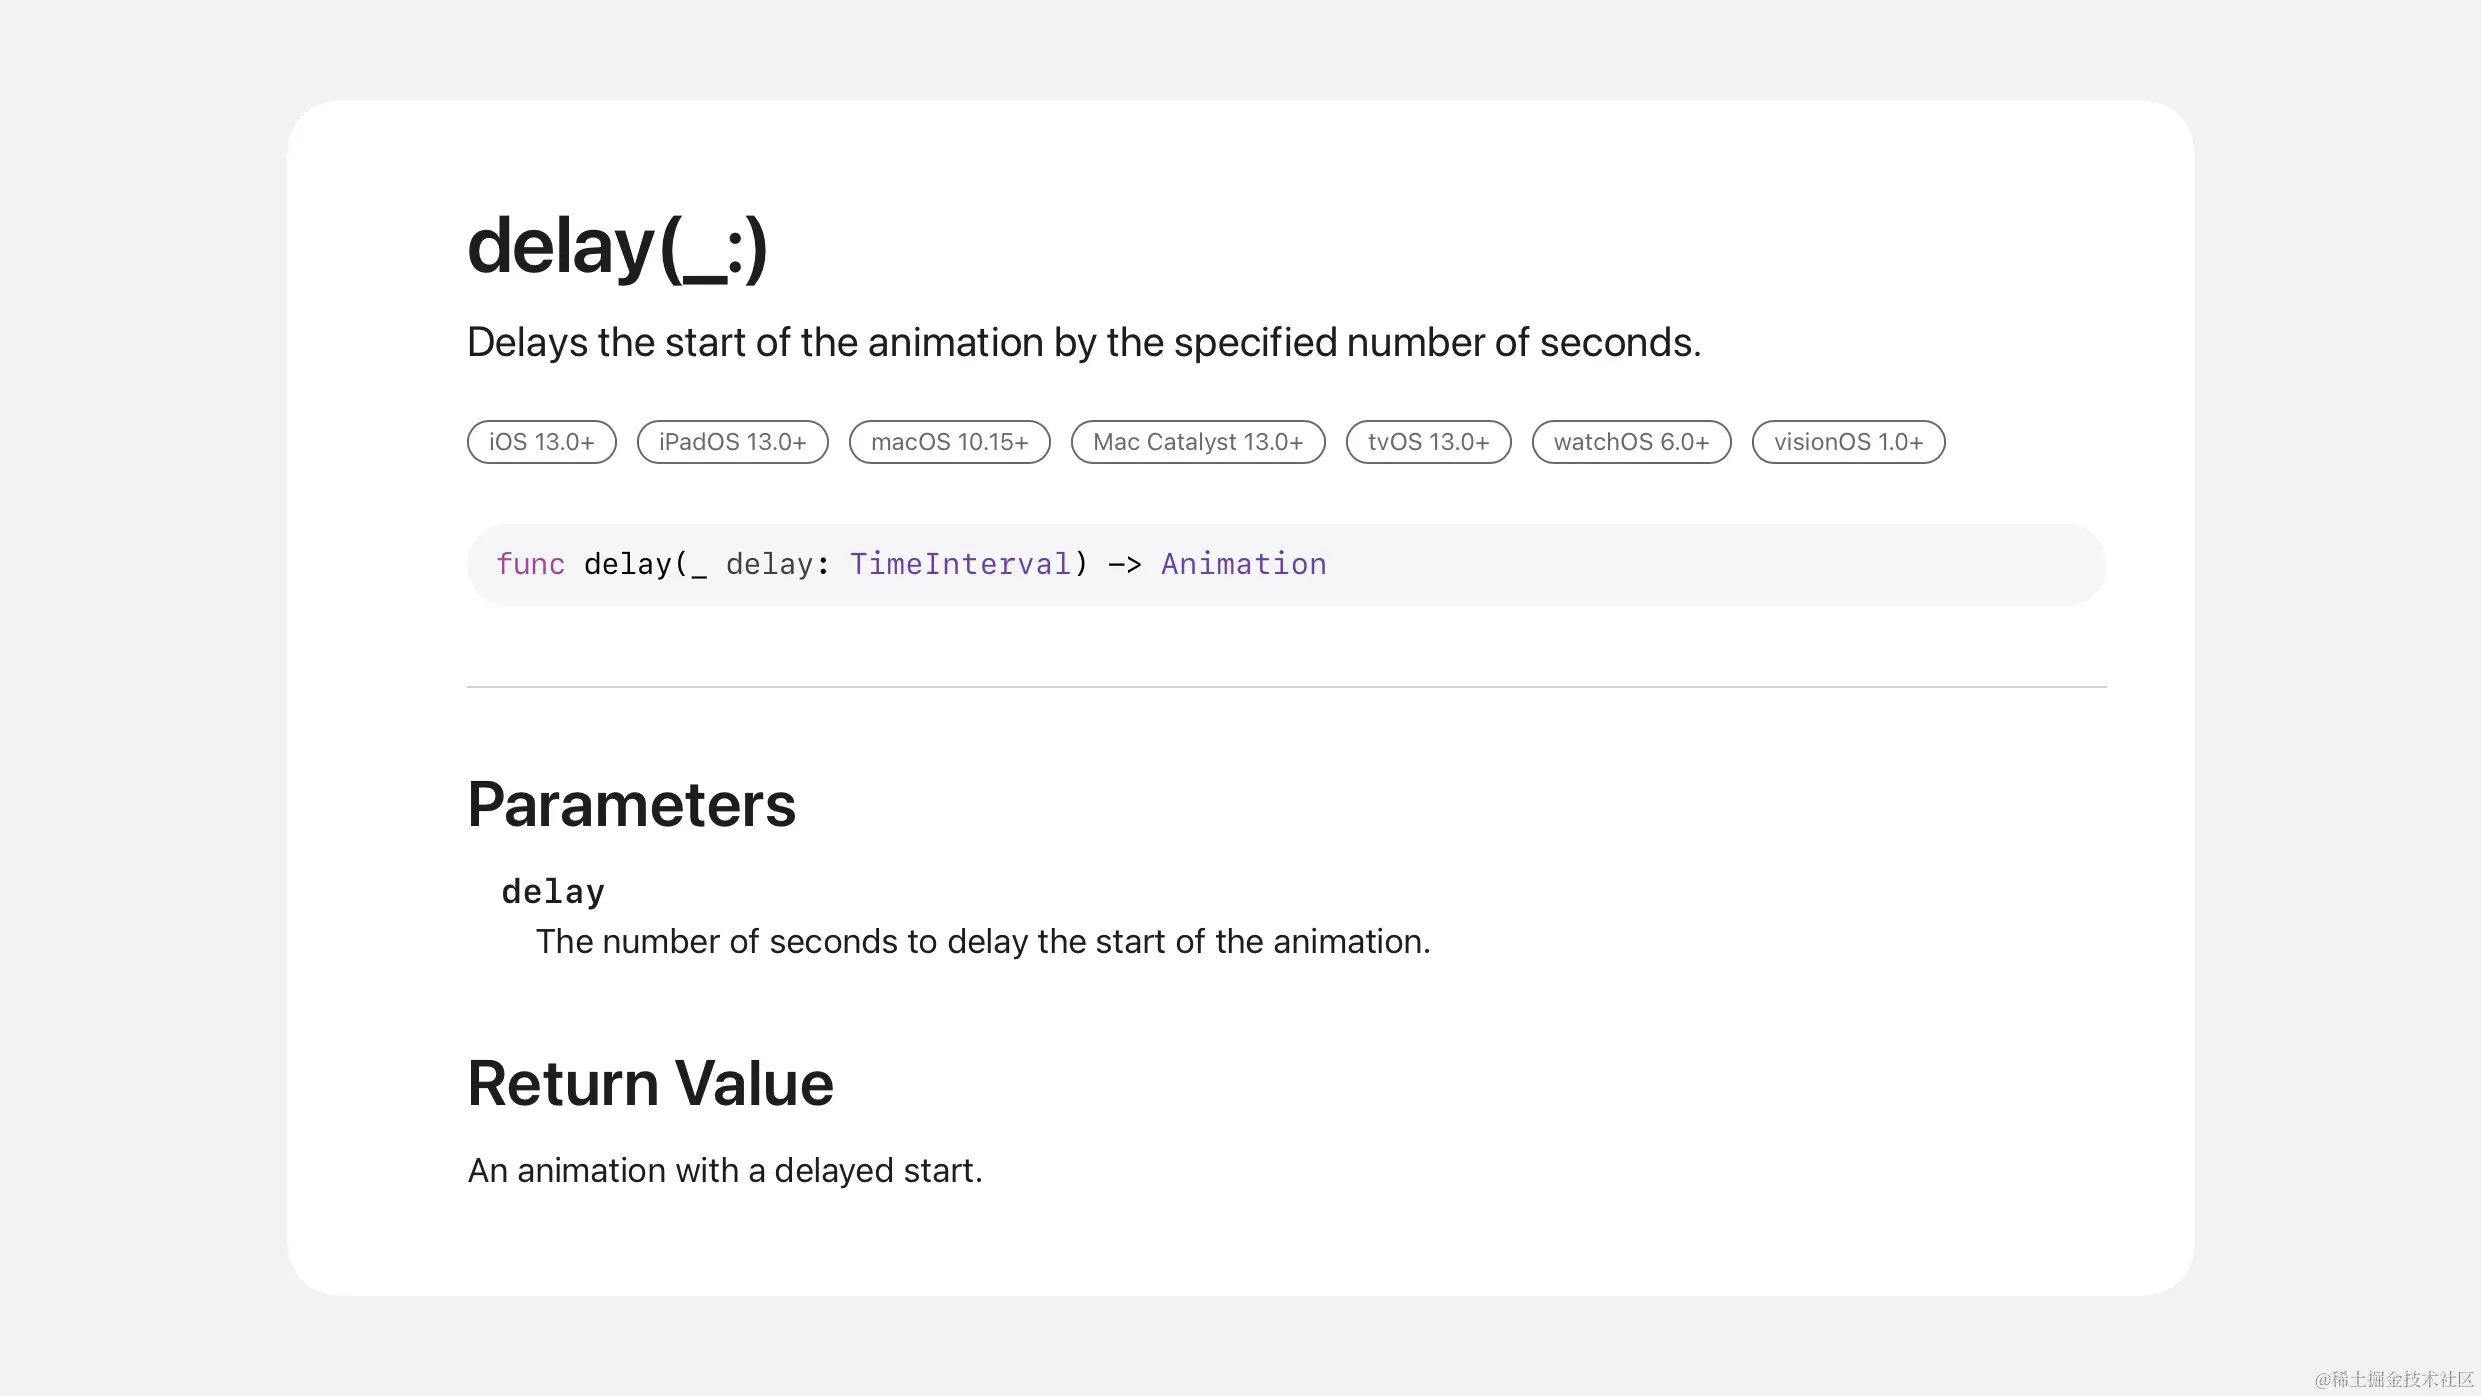Click the delay(_:) page title
The image size is (2481, 1396).
click(x=616, y=247)
